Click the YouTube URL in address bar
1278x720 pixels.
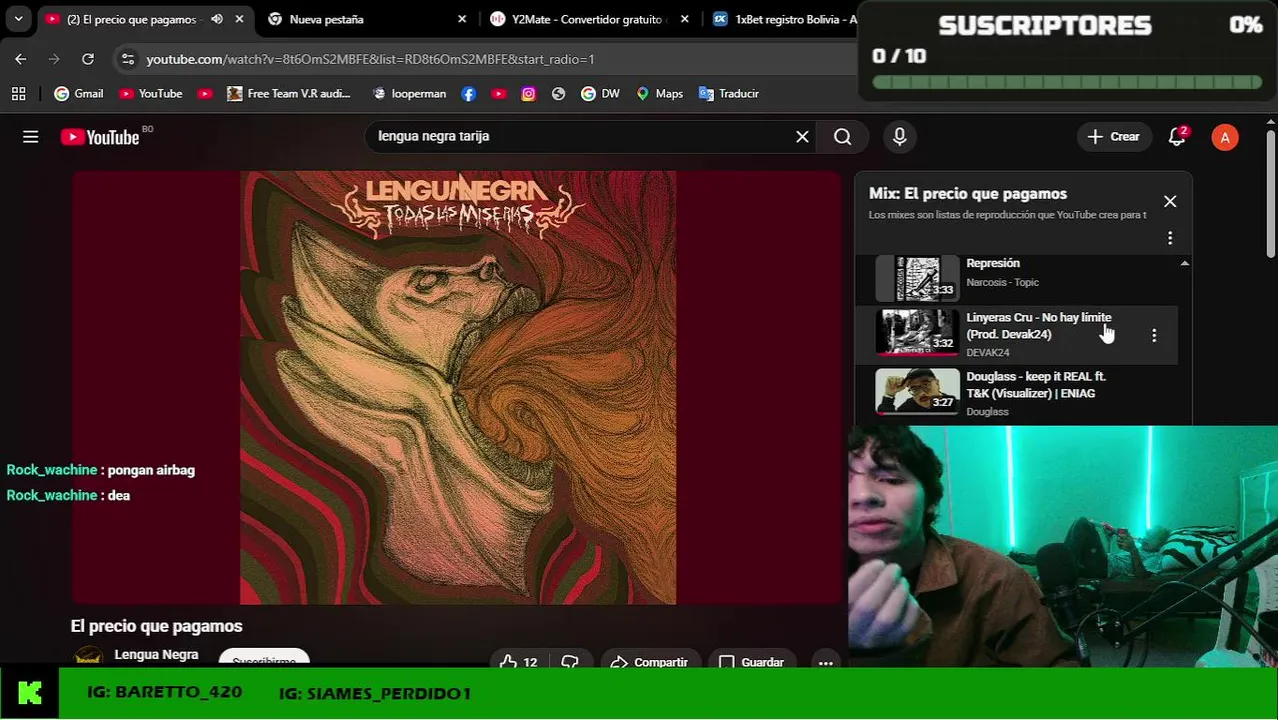click(x=370, y=59)
